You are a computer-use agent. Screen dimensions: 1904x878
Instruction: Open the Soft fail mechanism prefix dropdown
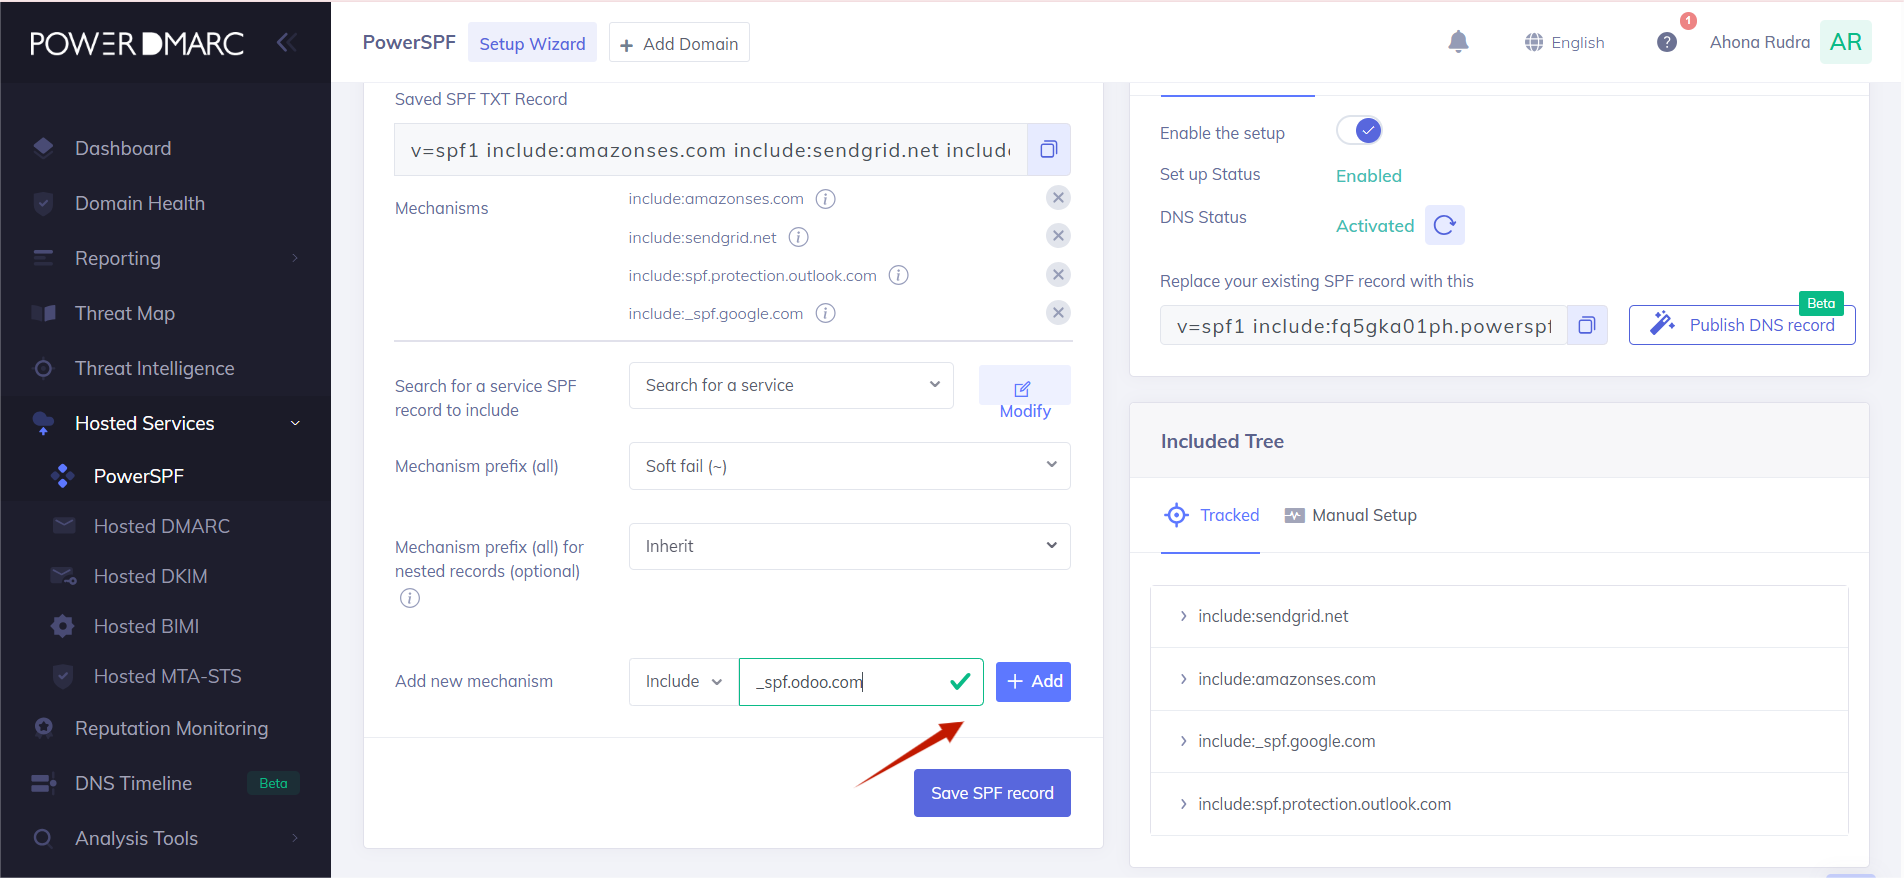pyautogui.click(x=849, y=466)
